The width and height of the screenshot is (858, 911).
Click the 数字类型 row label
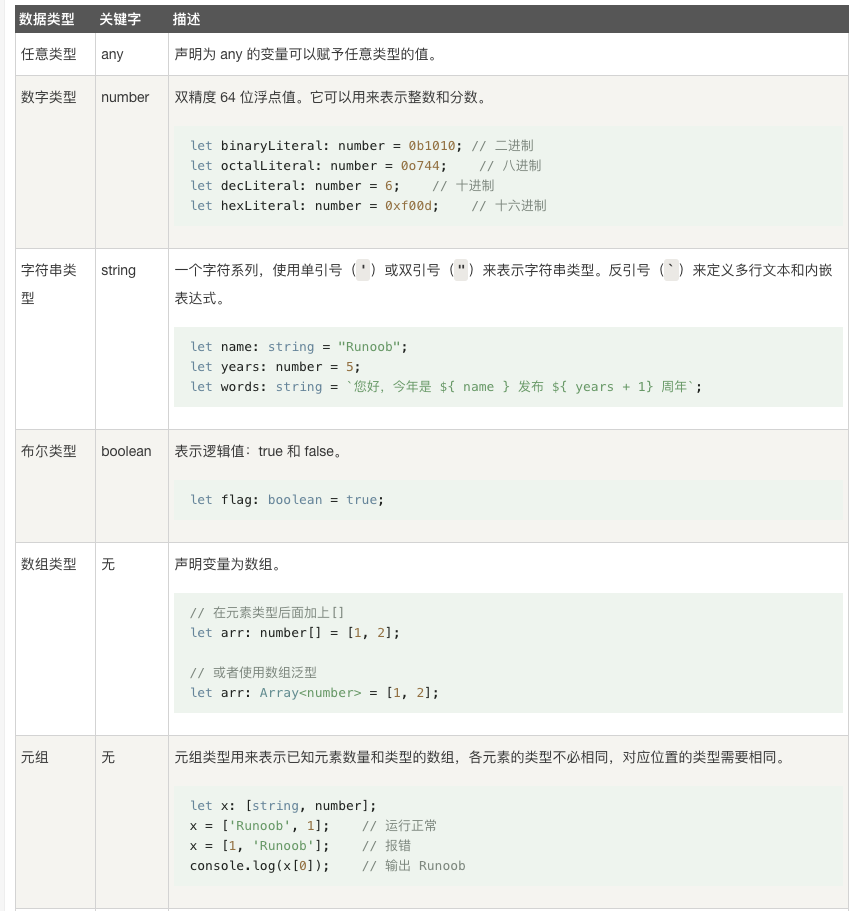[49, 97]
